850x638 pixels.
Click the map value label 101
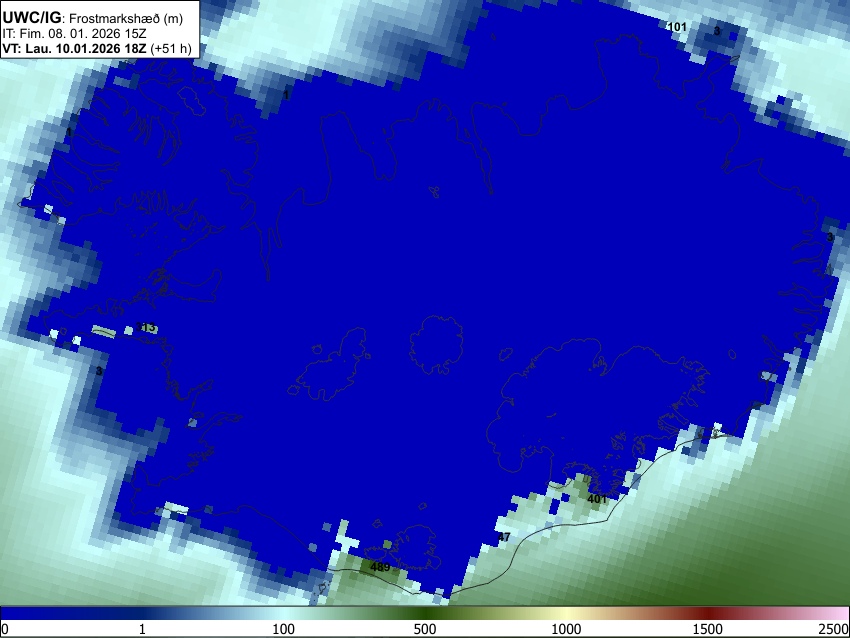coord(677,27)
